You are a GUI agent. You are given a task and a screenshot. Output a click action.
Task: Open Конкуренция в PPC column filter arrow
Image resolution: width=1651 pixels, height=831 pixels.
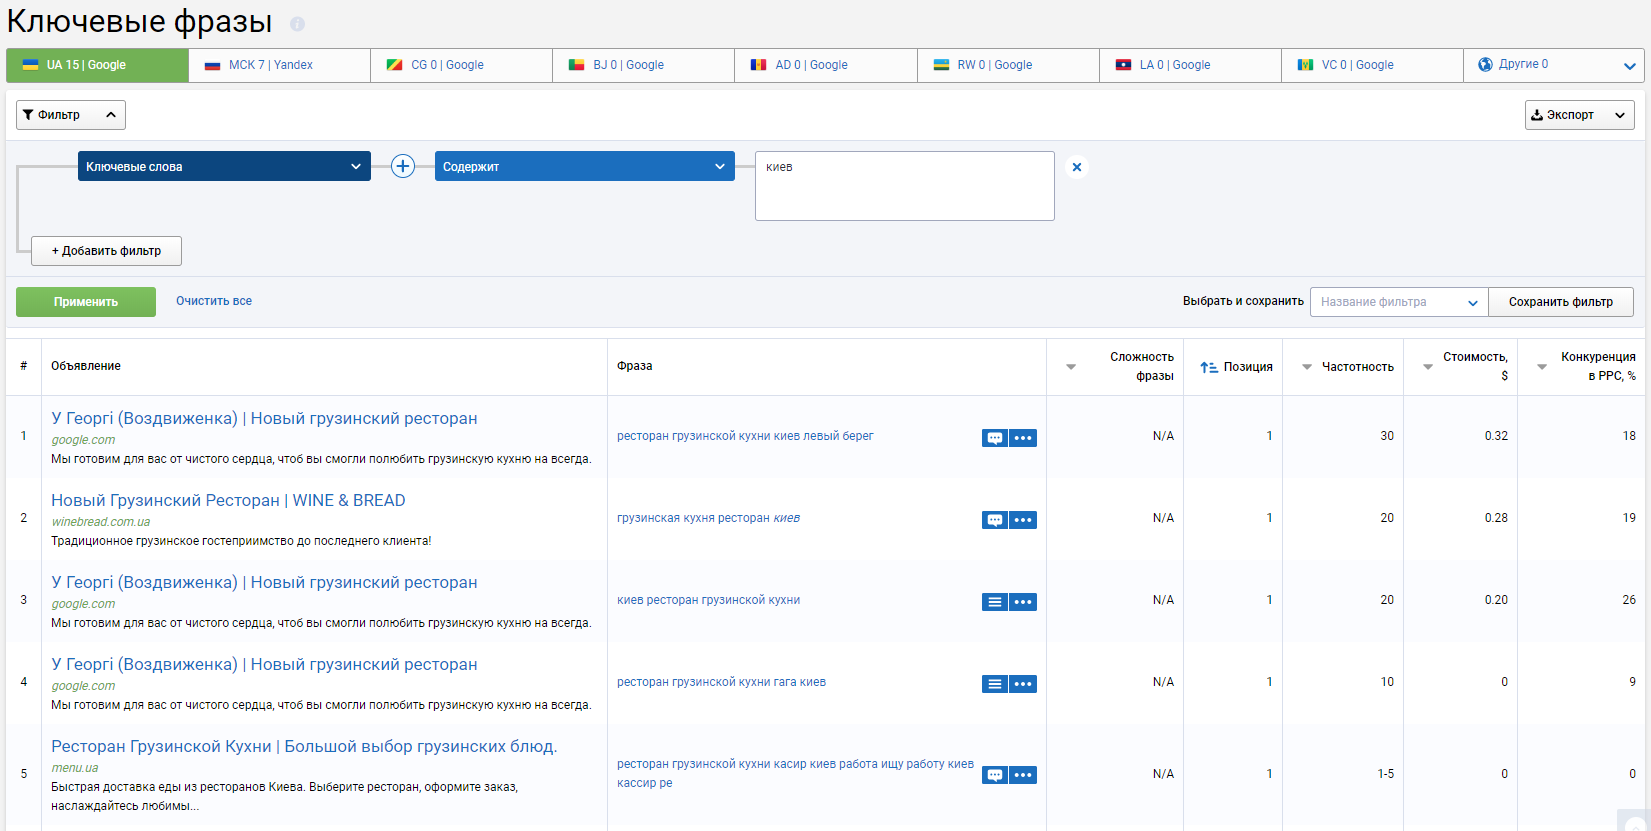(1542, 367)
